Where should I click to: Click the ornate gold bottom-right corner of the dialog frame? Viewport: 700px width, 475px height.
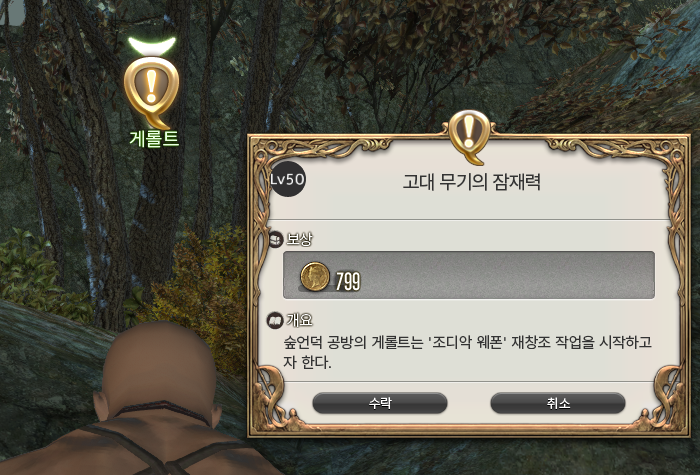coord(668,413)
